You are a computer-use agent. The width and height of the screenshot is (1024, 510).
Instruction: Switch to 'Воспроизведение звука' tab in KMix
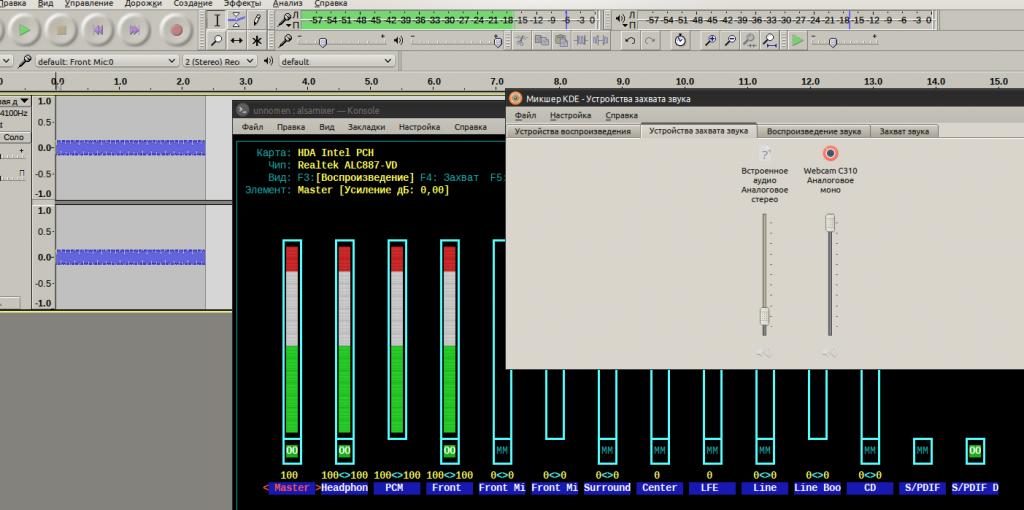coord(814,131)
